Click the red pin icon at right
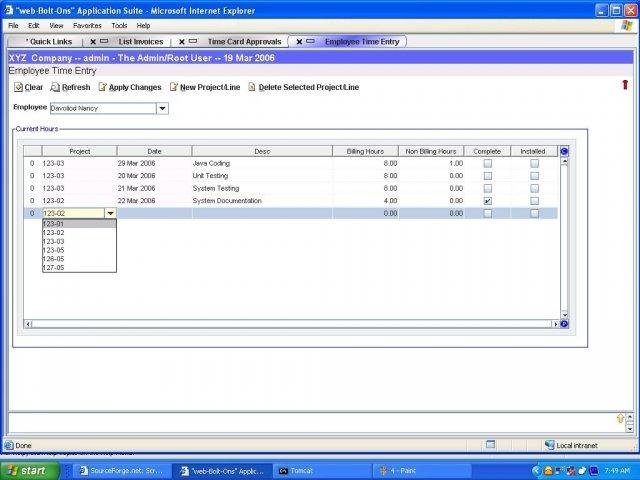 coord(625,84)
